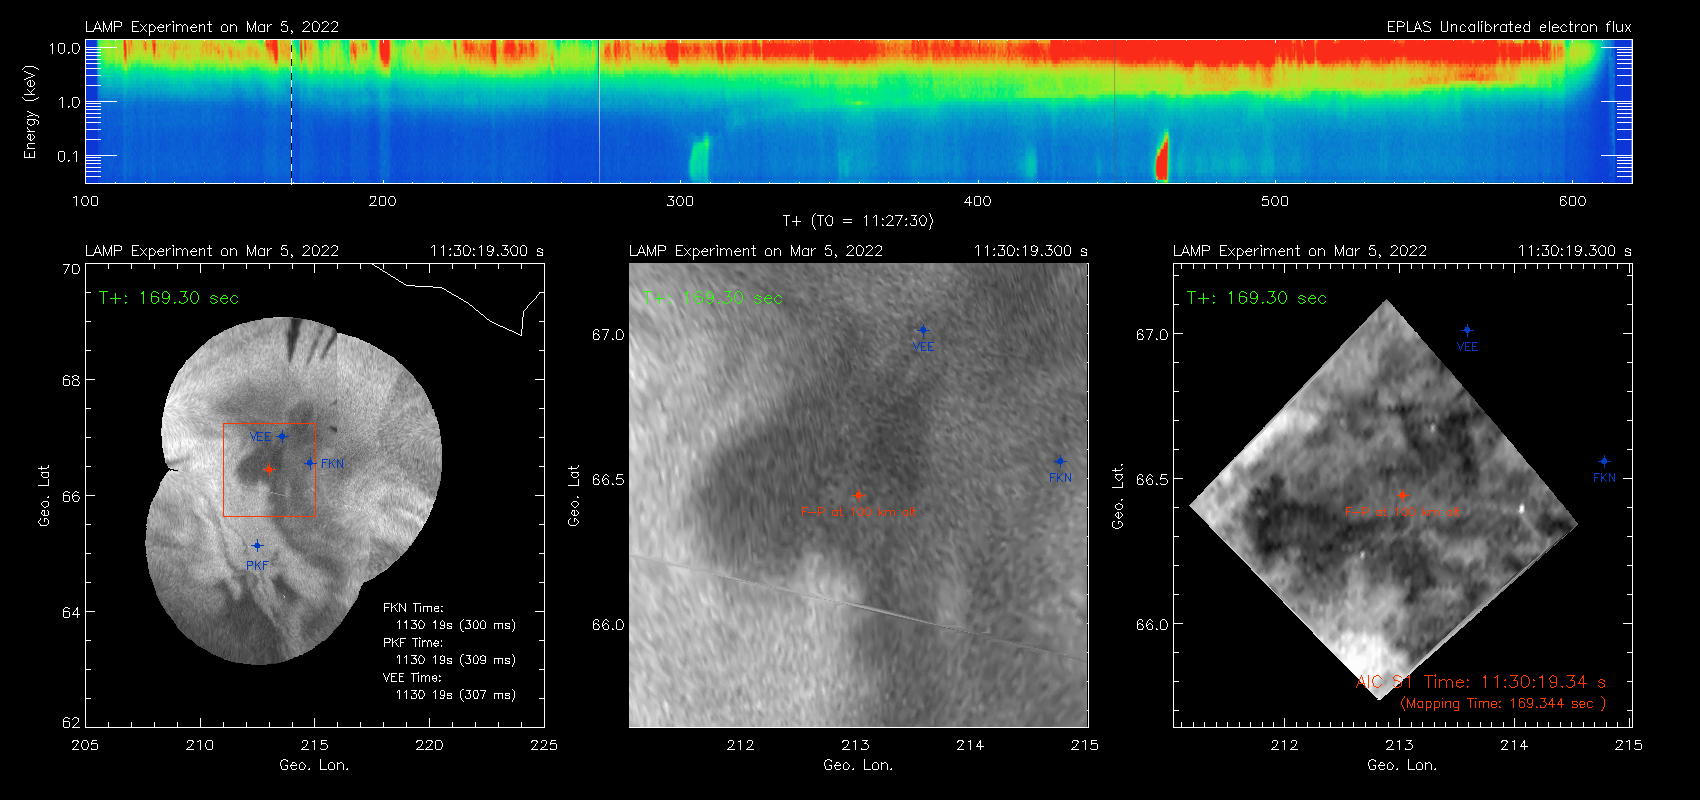1700x800 pixels.
Task: Click the 'Geo. Lat' label beside the middle panel
Action: pos(574,495)
